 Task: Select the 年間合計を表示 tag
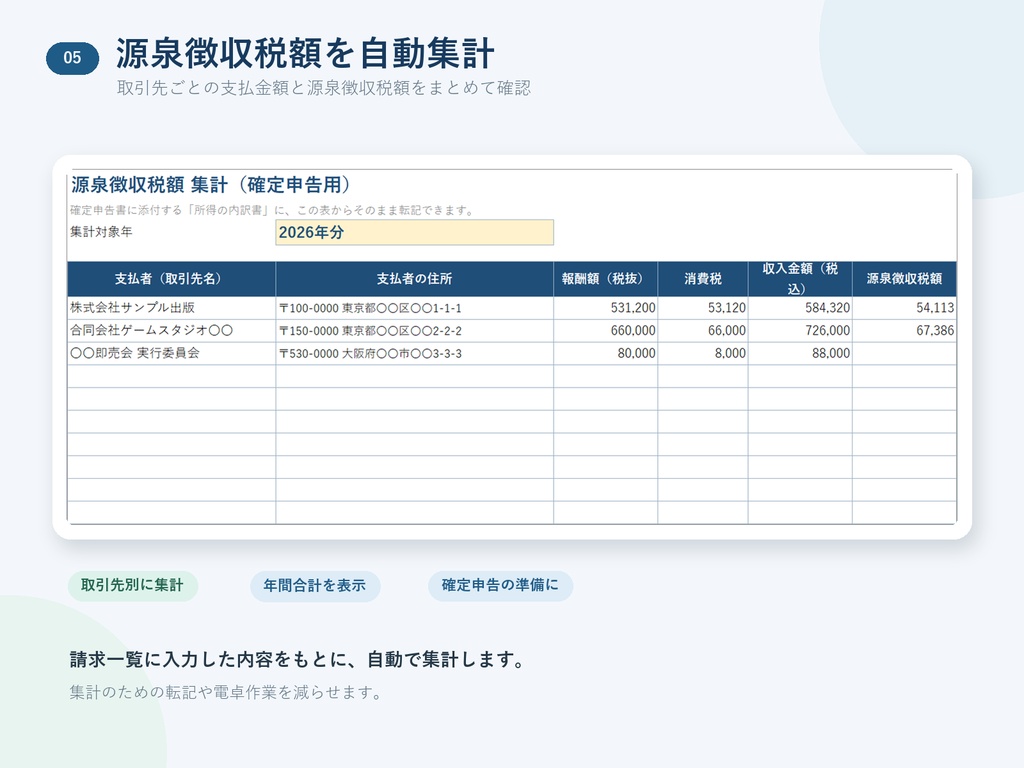(315, 586)
